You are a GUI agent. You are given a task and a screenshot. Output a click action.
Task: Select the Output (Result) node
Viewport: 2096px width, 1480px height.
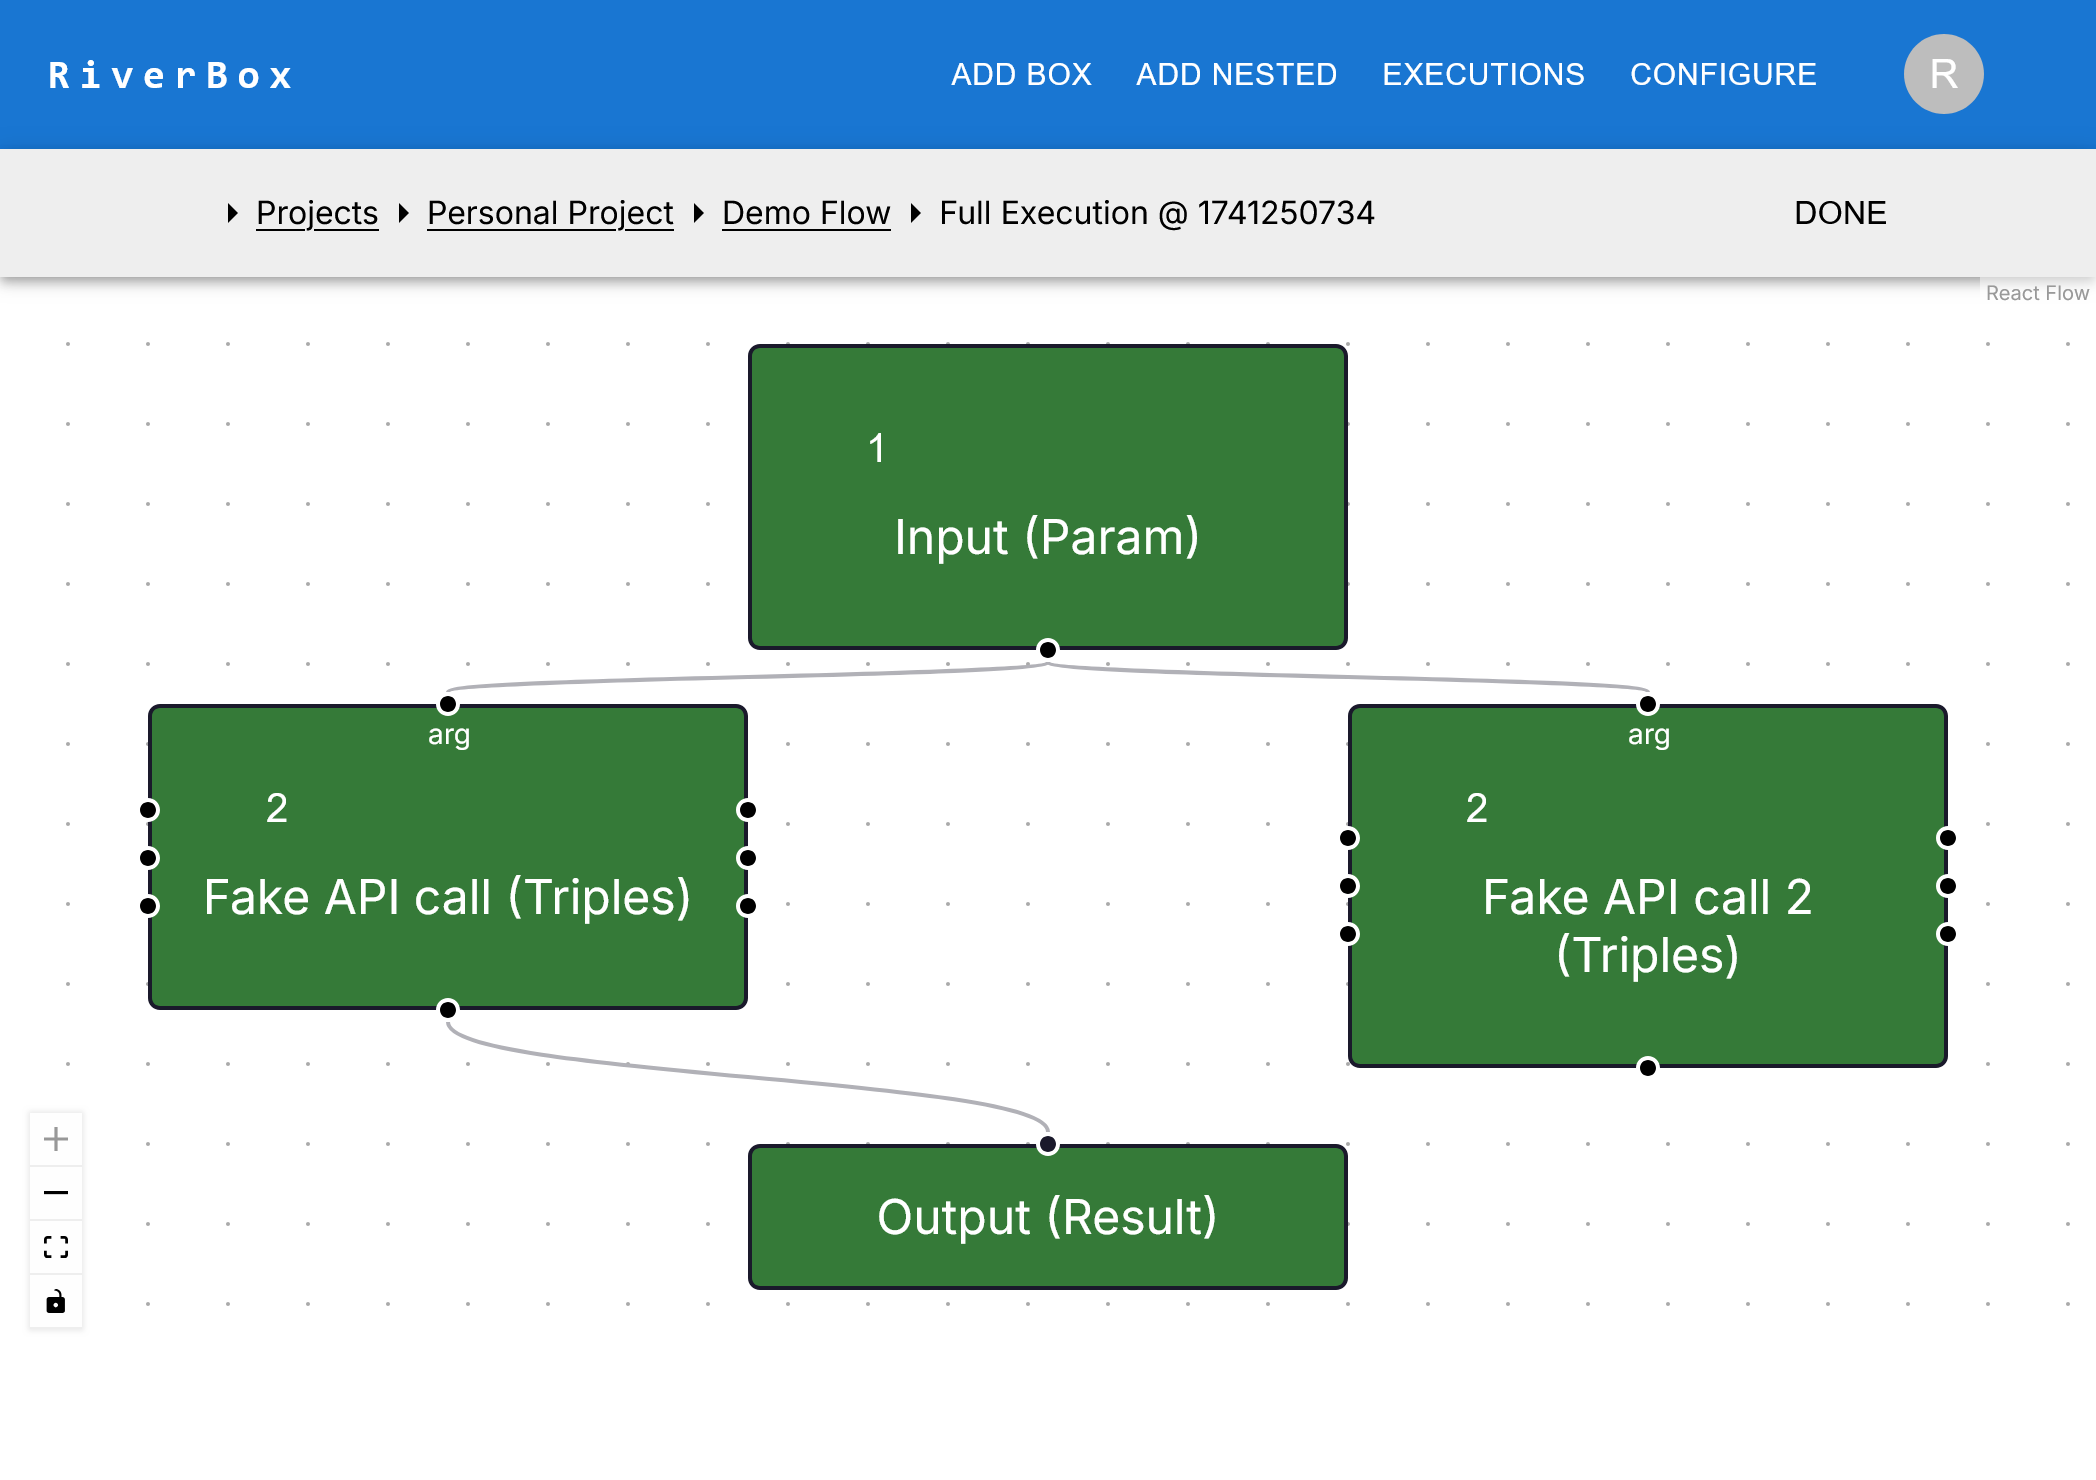1047,1217
